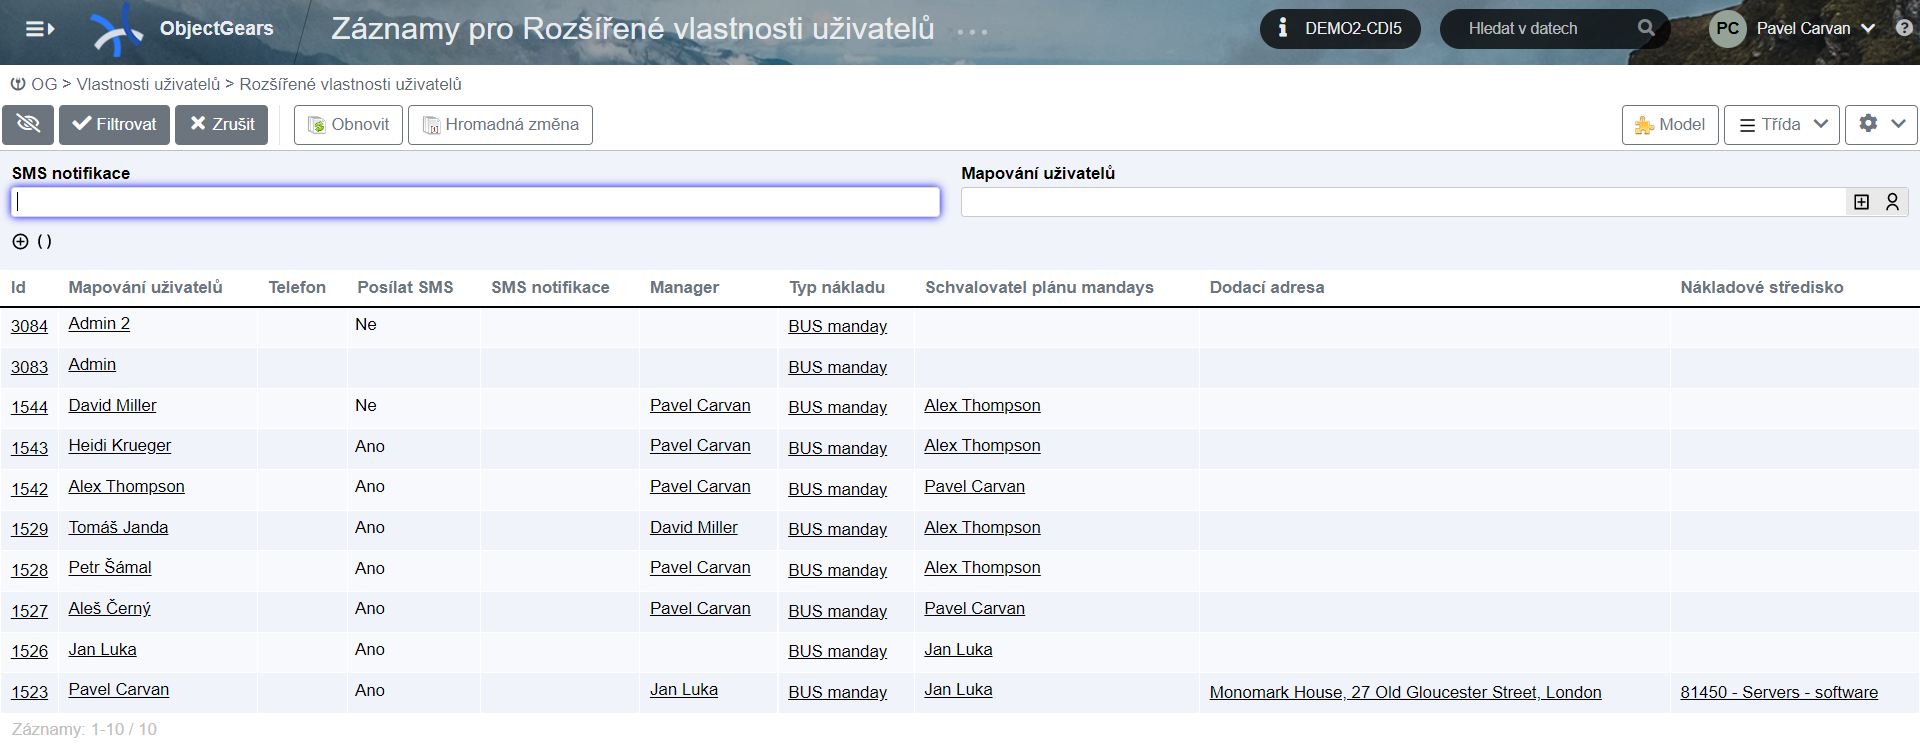Open record Id 1529
The width and height of the screenshot is (1920, 754).
coord(29,529)
